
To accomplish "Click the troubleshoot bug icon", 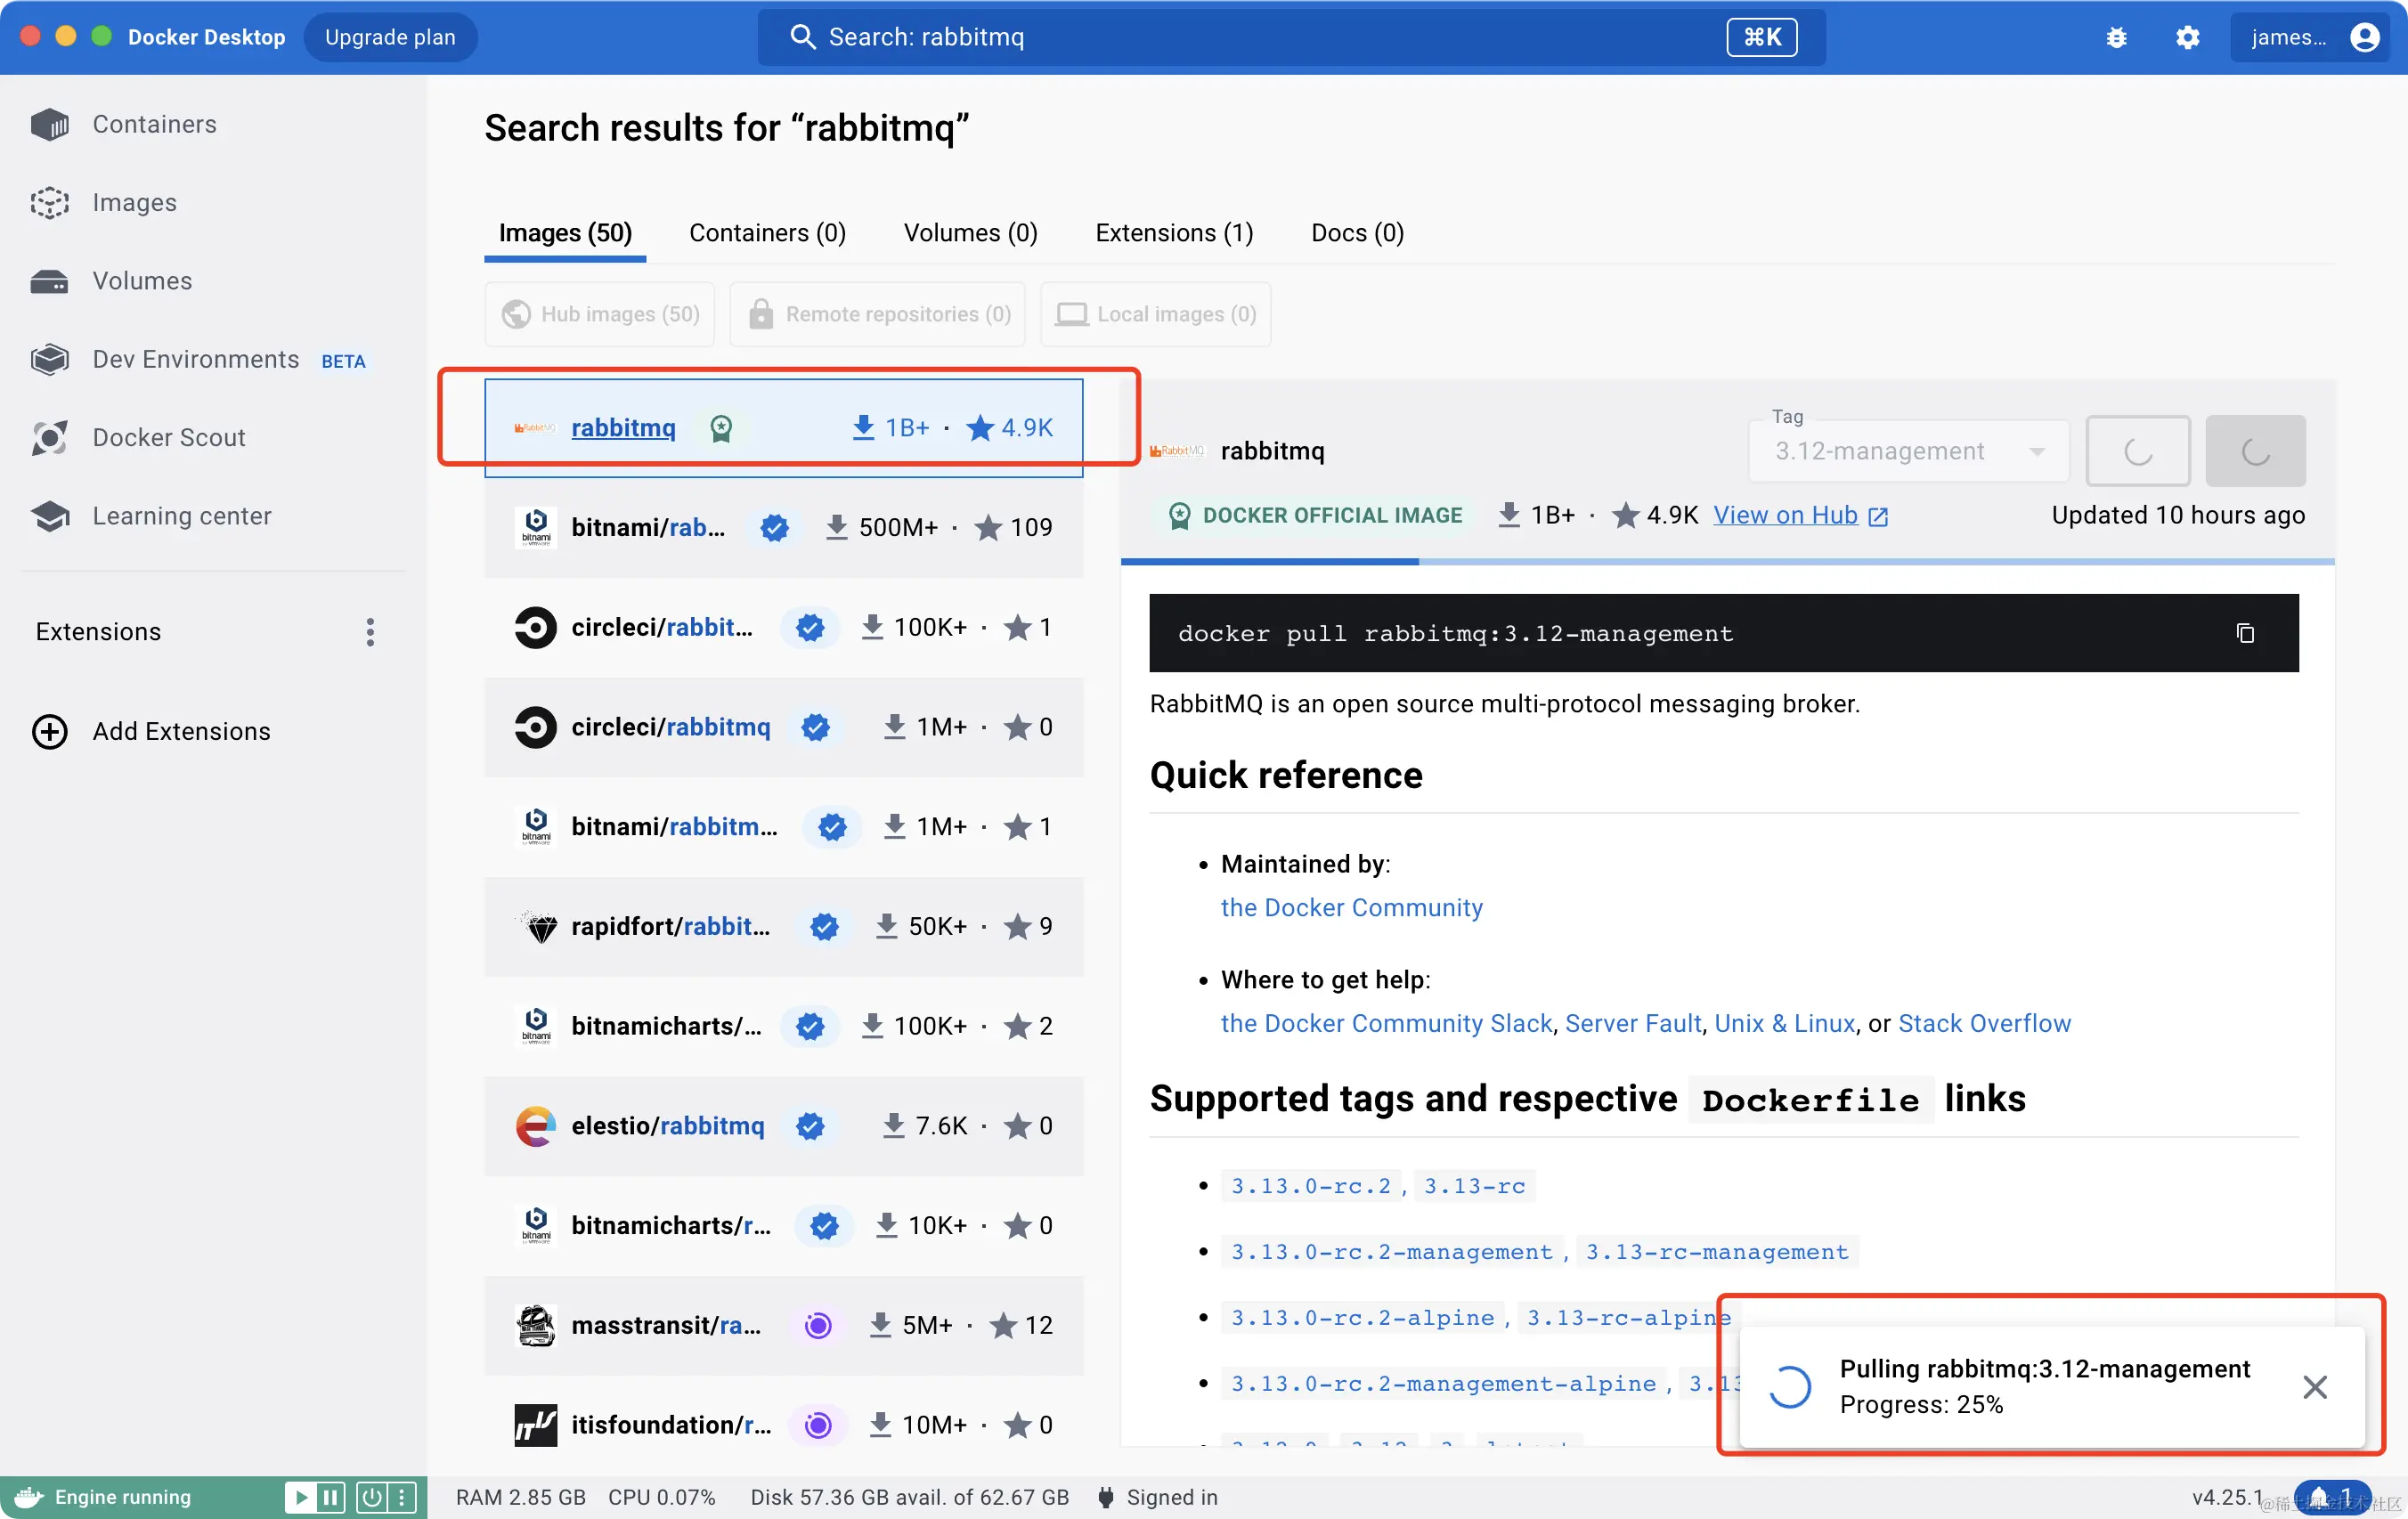I will pos(2116,38).
